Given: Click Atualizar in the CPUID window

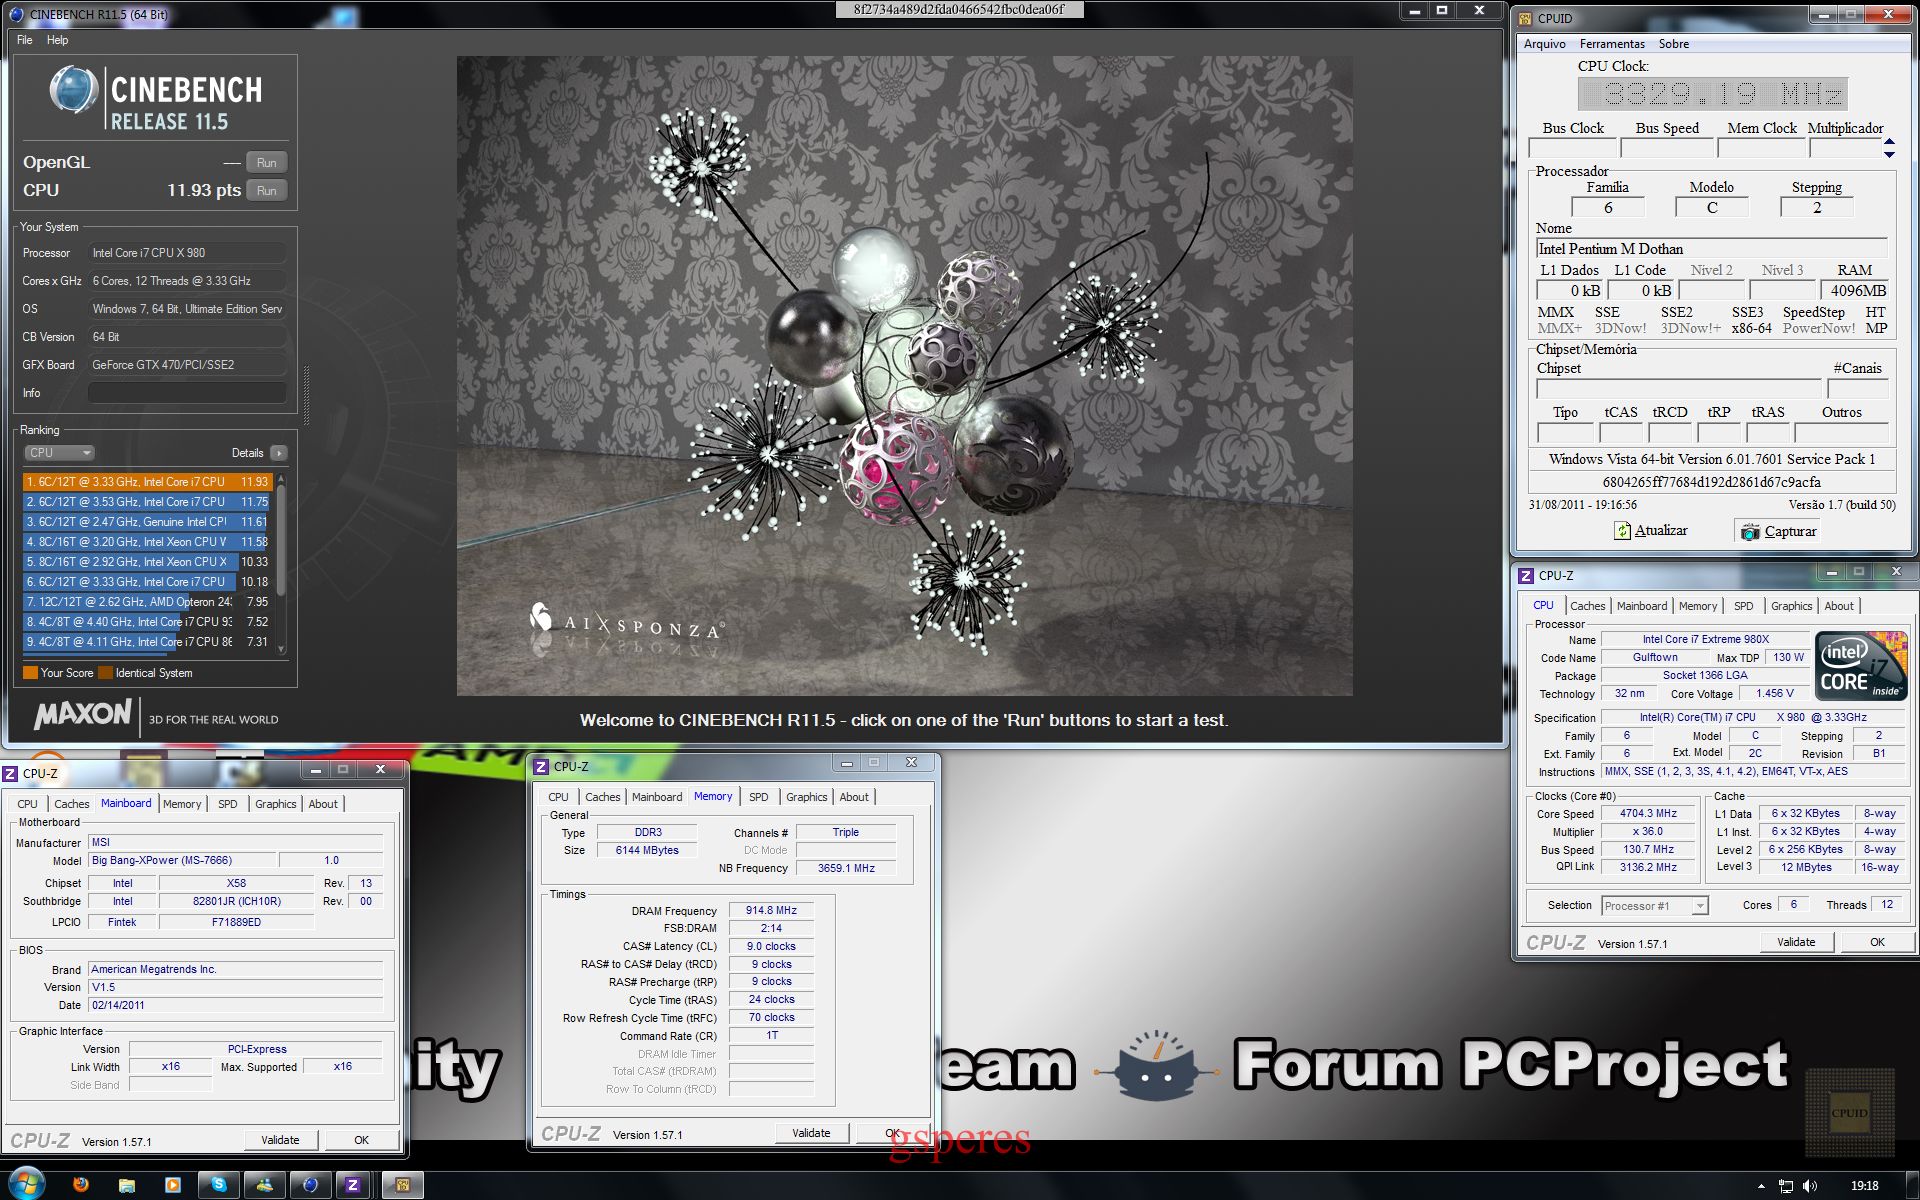Looking at the screenshot, I should (x=1651, y=531).
